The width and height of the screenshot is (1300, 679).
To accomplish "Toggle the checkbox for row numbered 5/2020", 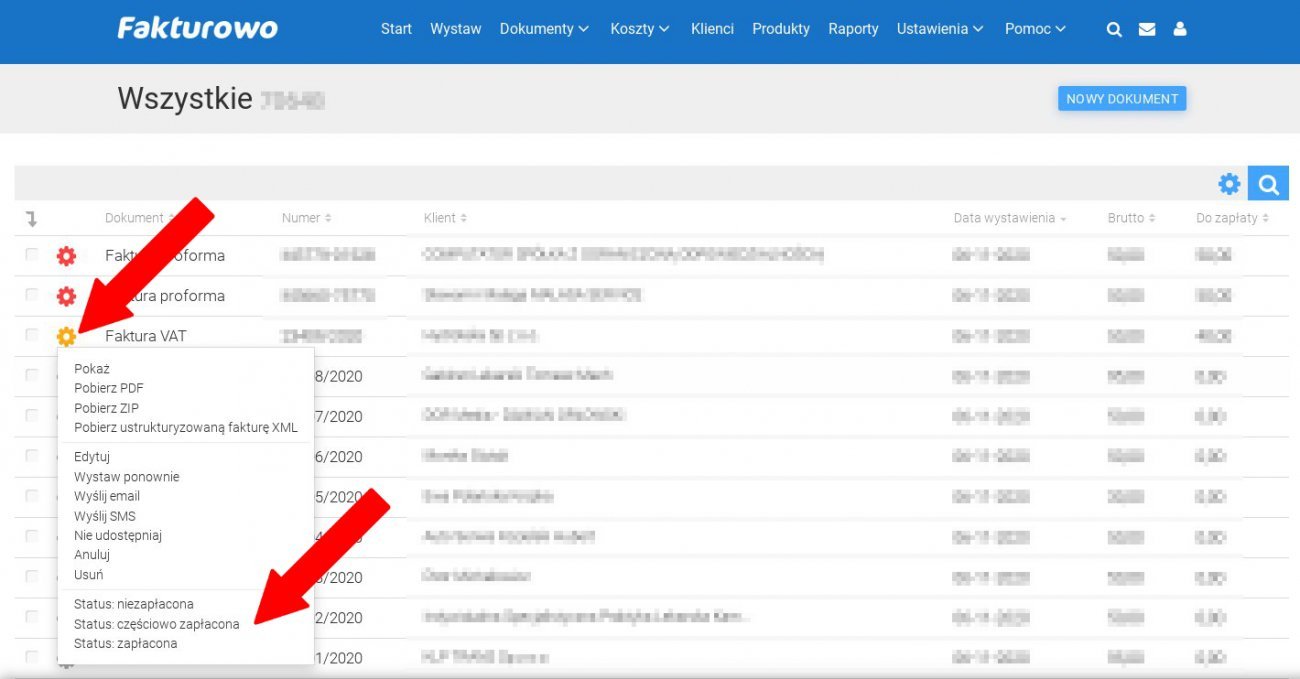I will coord(32,496).
